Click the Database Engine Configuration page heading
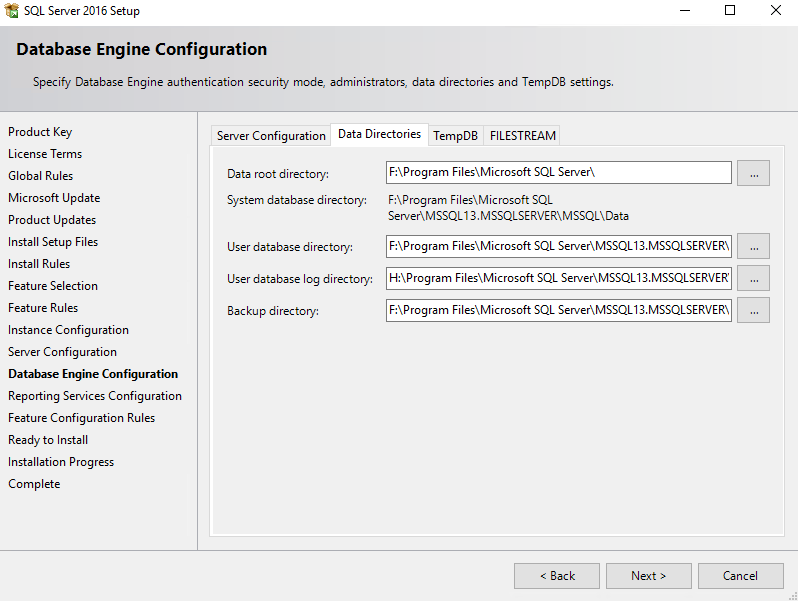This screenshot has width=798, height=601. pos(141,49)
